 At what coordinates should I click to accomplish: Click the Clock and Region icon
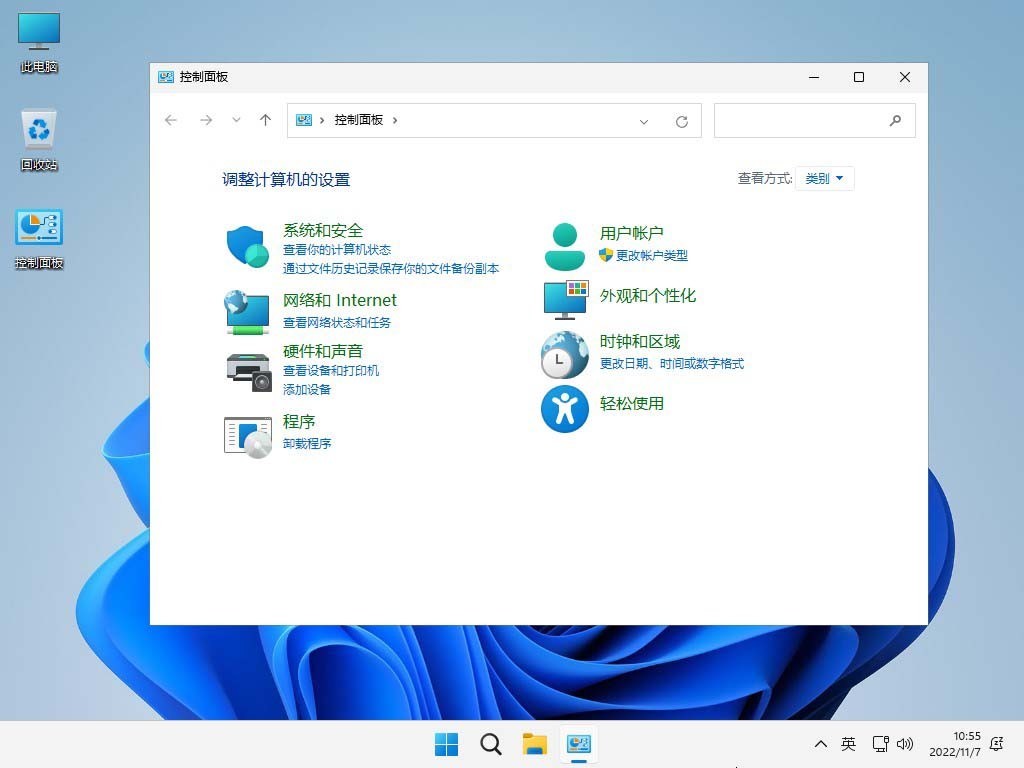(x=565, y=355)
